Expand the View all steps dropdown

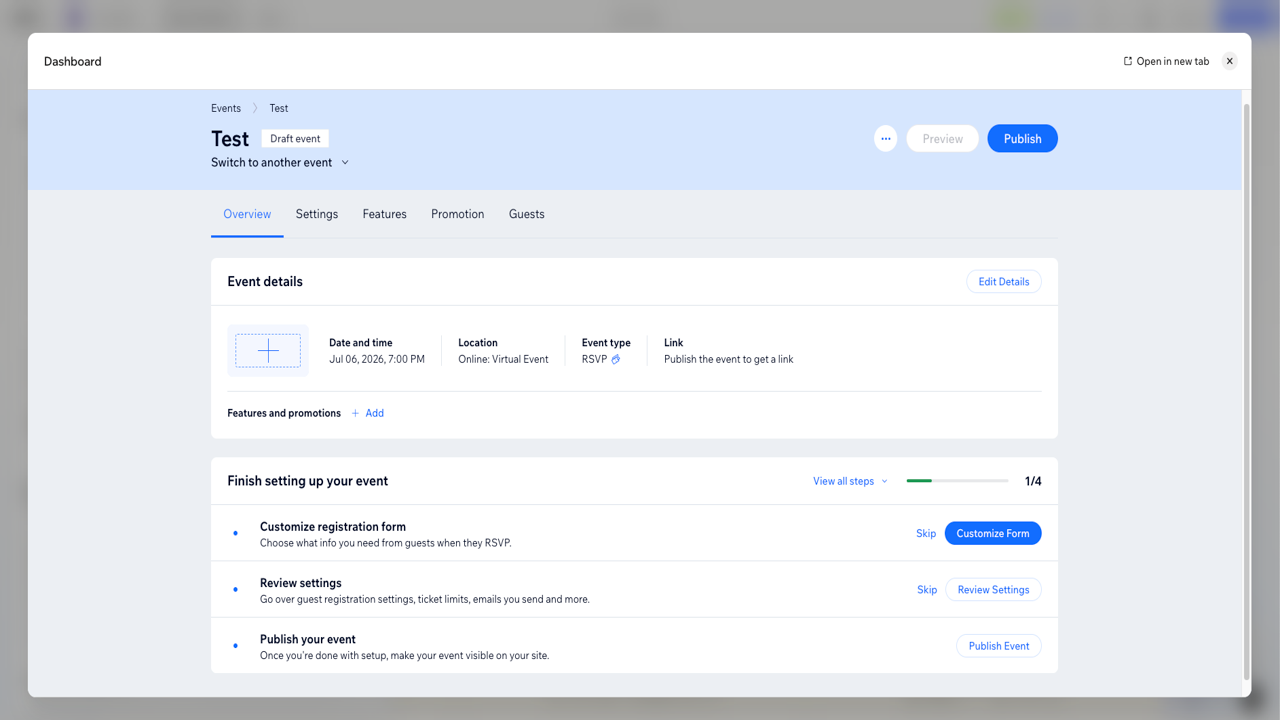pos(850,481)
